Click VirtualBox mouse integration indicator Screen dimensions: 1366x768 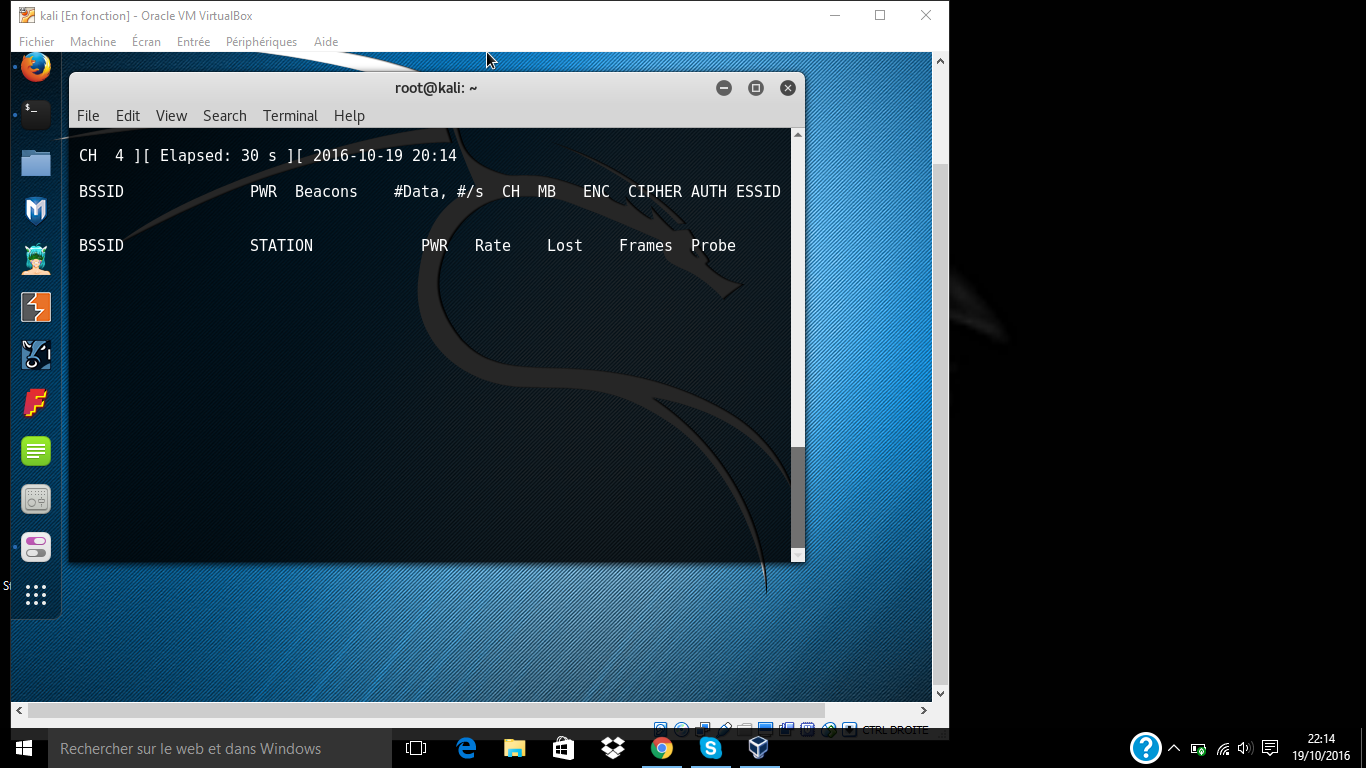[x=828, y=730]
